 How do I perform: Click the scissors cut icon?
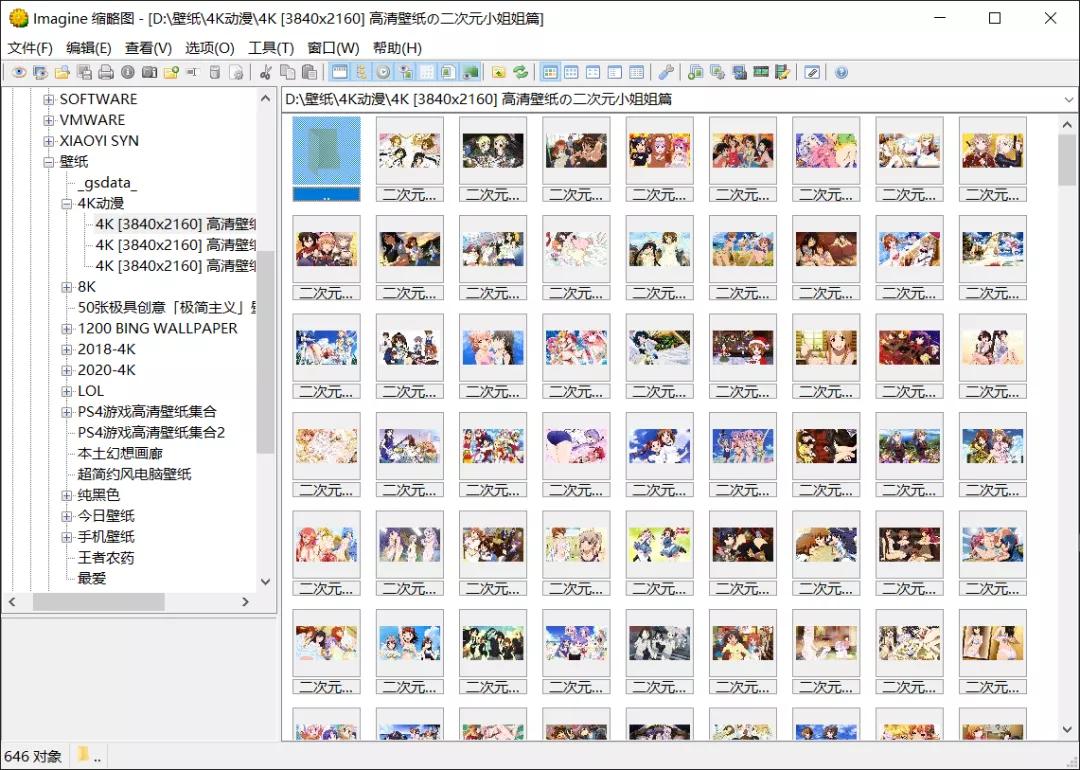click(x=265, y=72)
